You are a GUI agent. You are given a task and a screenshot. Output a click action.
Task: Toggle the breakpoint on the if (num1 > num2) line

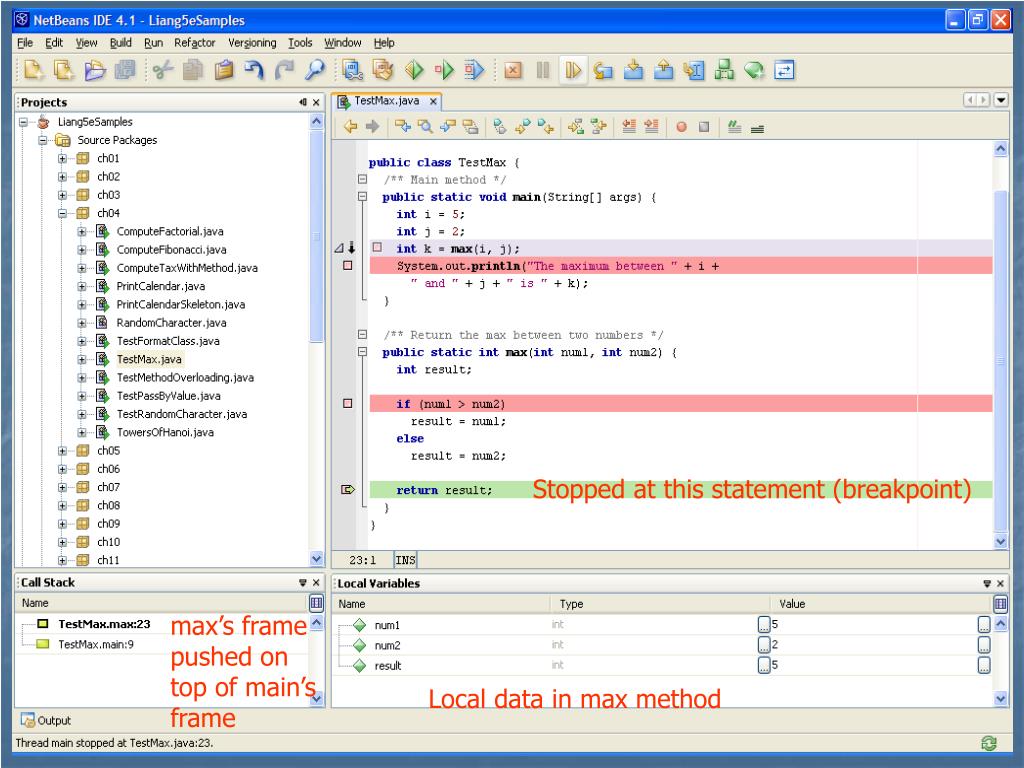tap(347, 404)
